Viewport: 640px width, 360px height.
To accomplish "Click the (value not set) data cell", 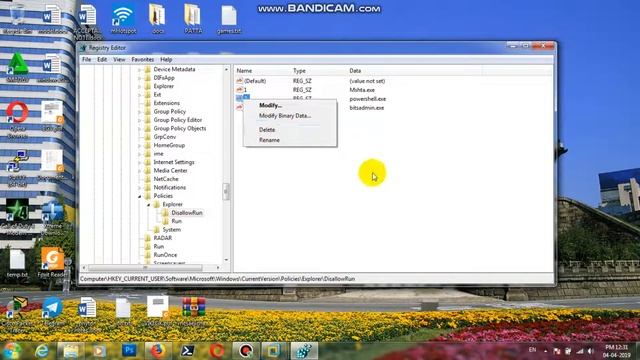I will tap(367, 81).
